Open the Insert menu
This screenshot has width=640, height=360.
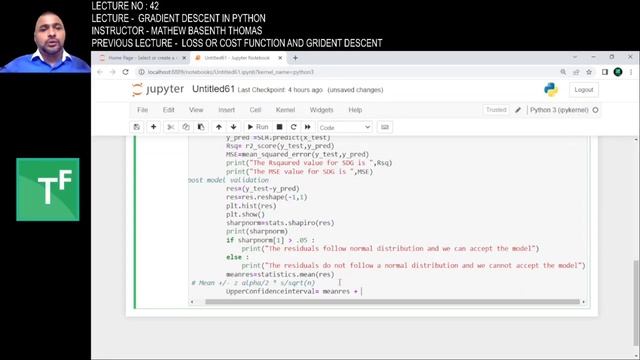pyautogui.click(x=227, y=110)
